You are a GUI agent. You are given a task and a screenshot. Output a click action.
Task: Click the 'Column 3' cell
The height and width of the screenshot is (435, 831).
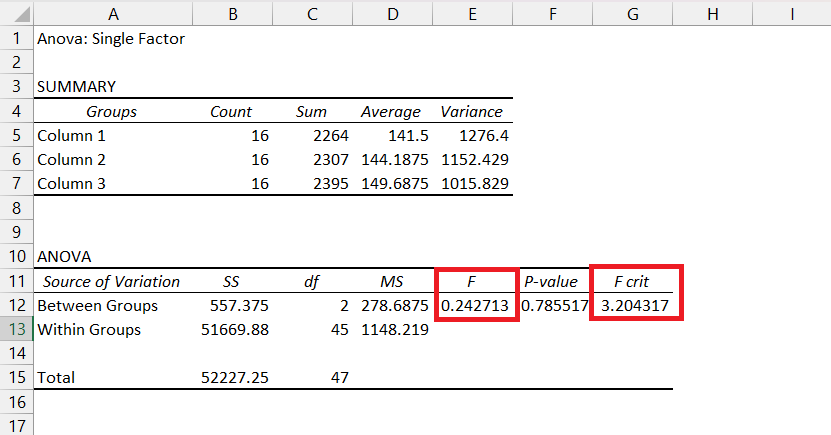[x=71, y=183]
